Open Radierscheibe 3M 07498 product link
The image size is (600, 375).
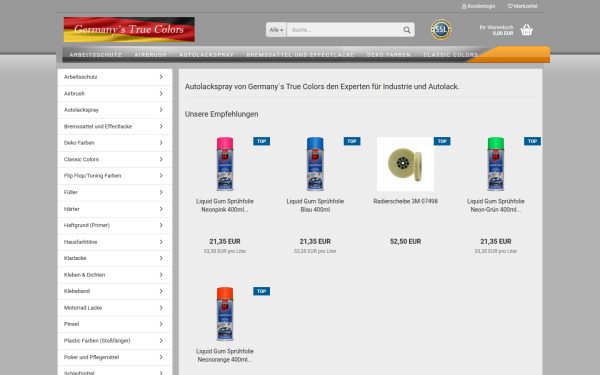pyautogui.click(x=405, y=201)
